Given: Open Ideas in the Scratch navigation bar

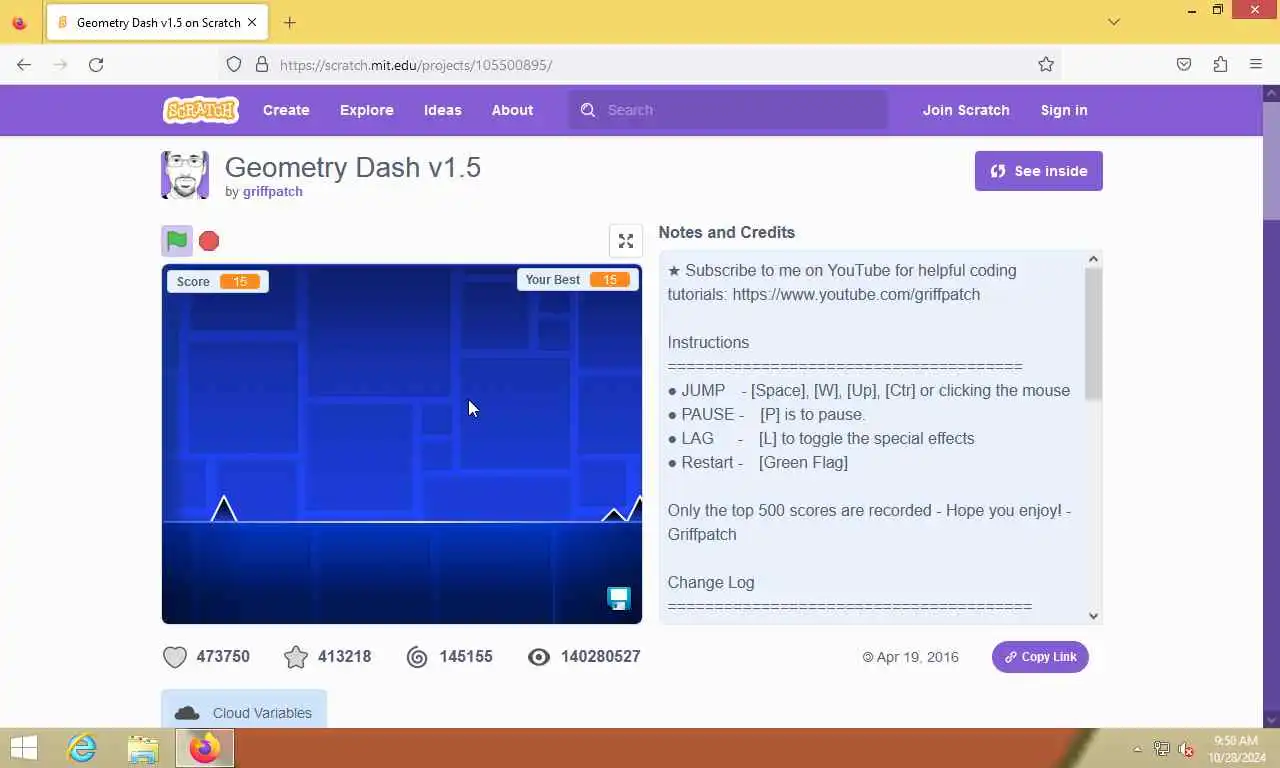Looking at the screenshot, I should click(x=443, y=110).
